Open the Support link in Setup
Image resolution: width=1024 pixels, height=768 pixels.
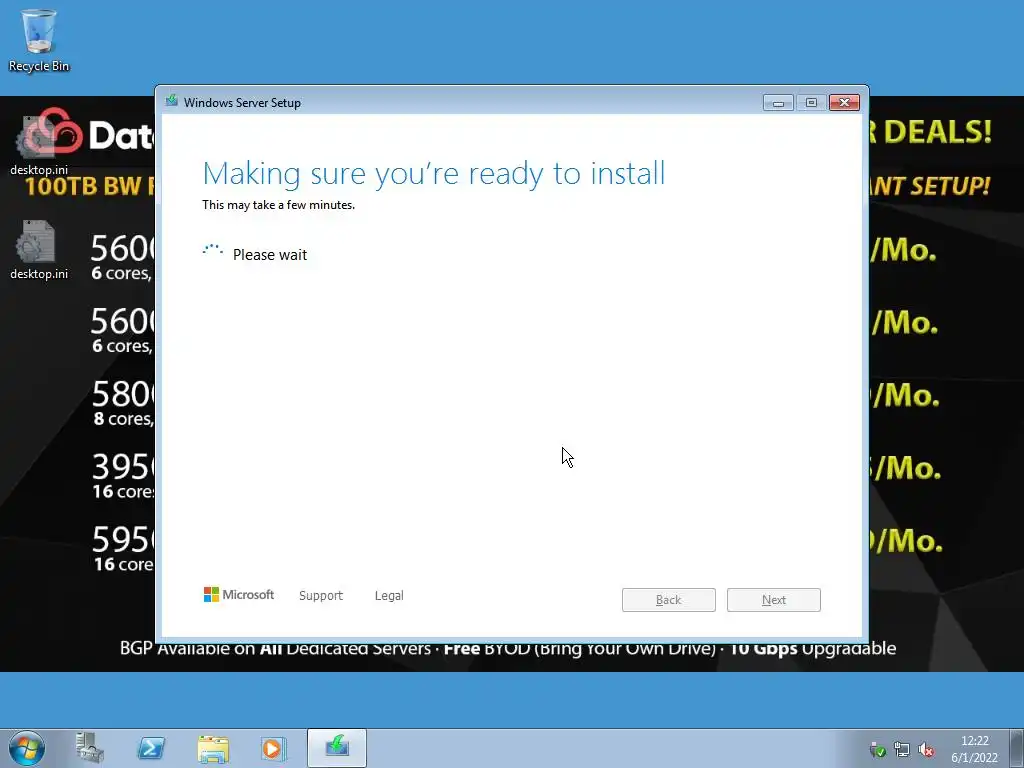point(321,596)
